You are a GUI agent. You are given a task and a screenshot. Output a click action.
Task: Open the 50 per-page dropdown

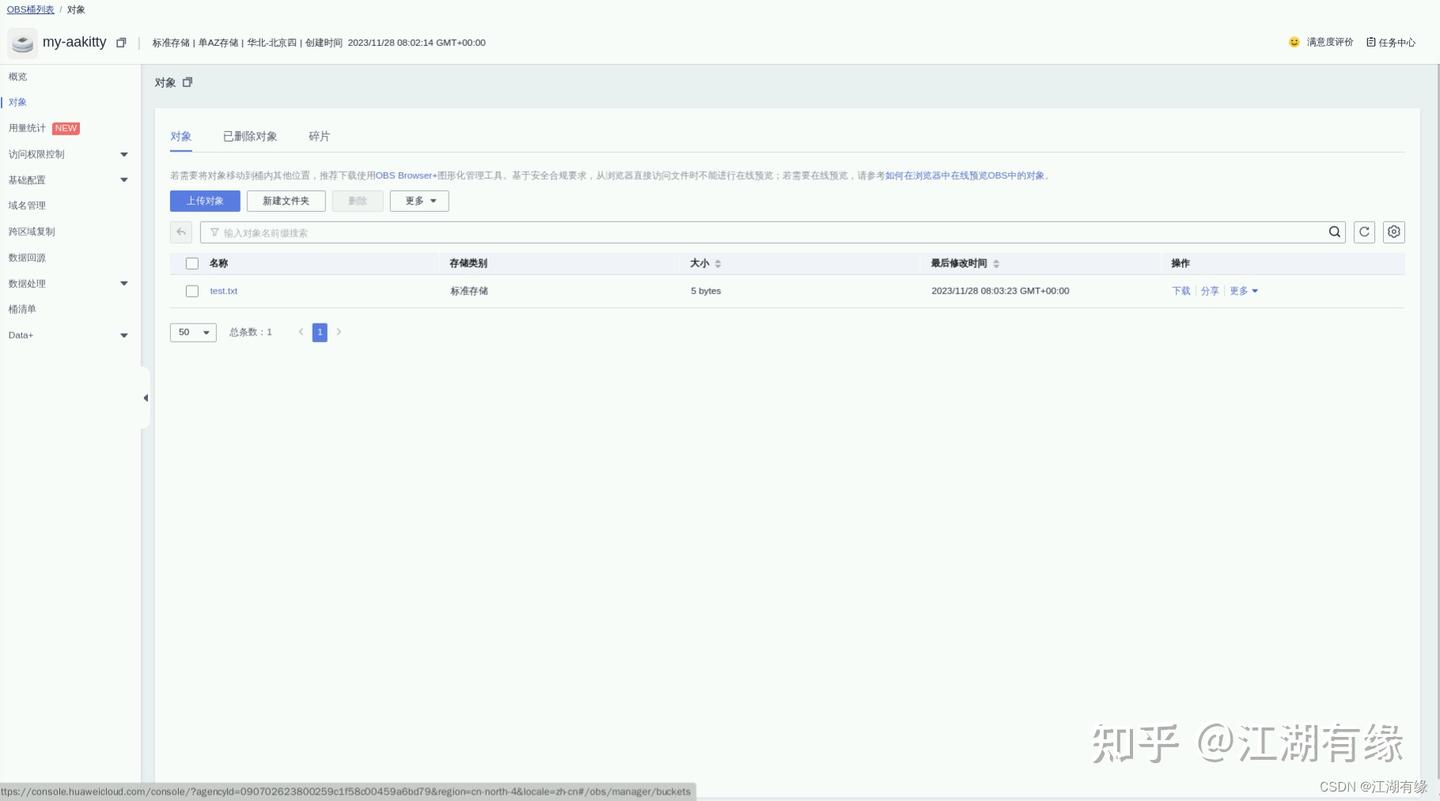[192, 331]
